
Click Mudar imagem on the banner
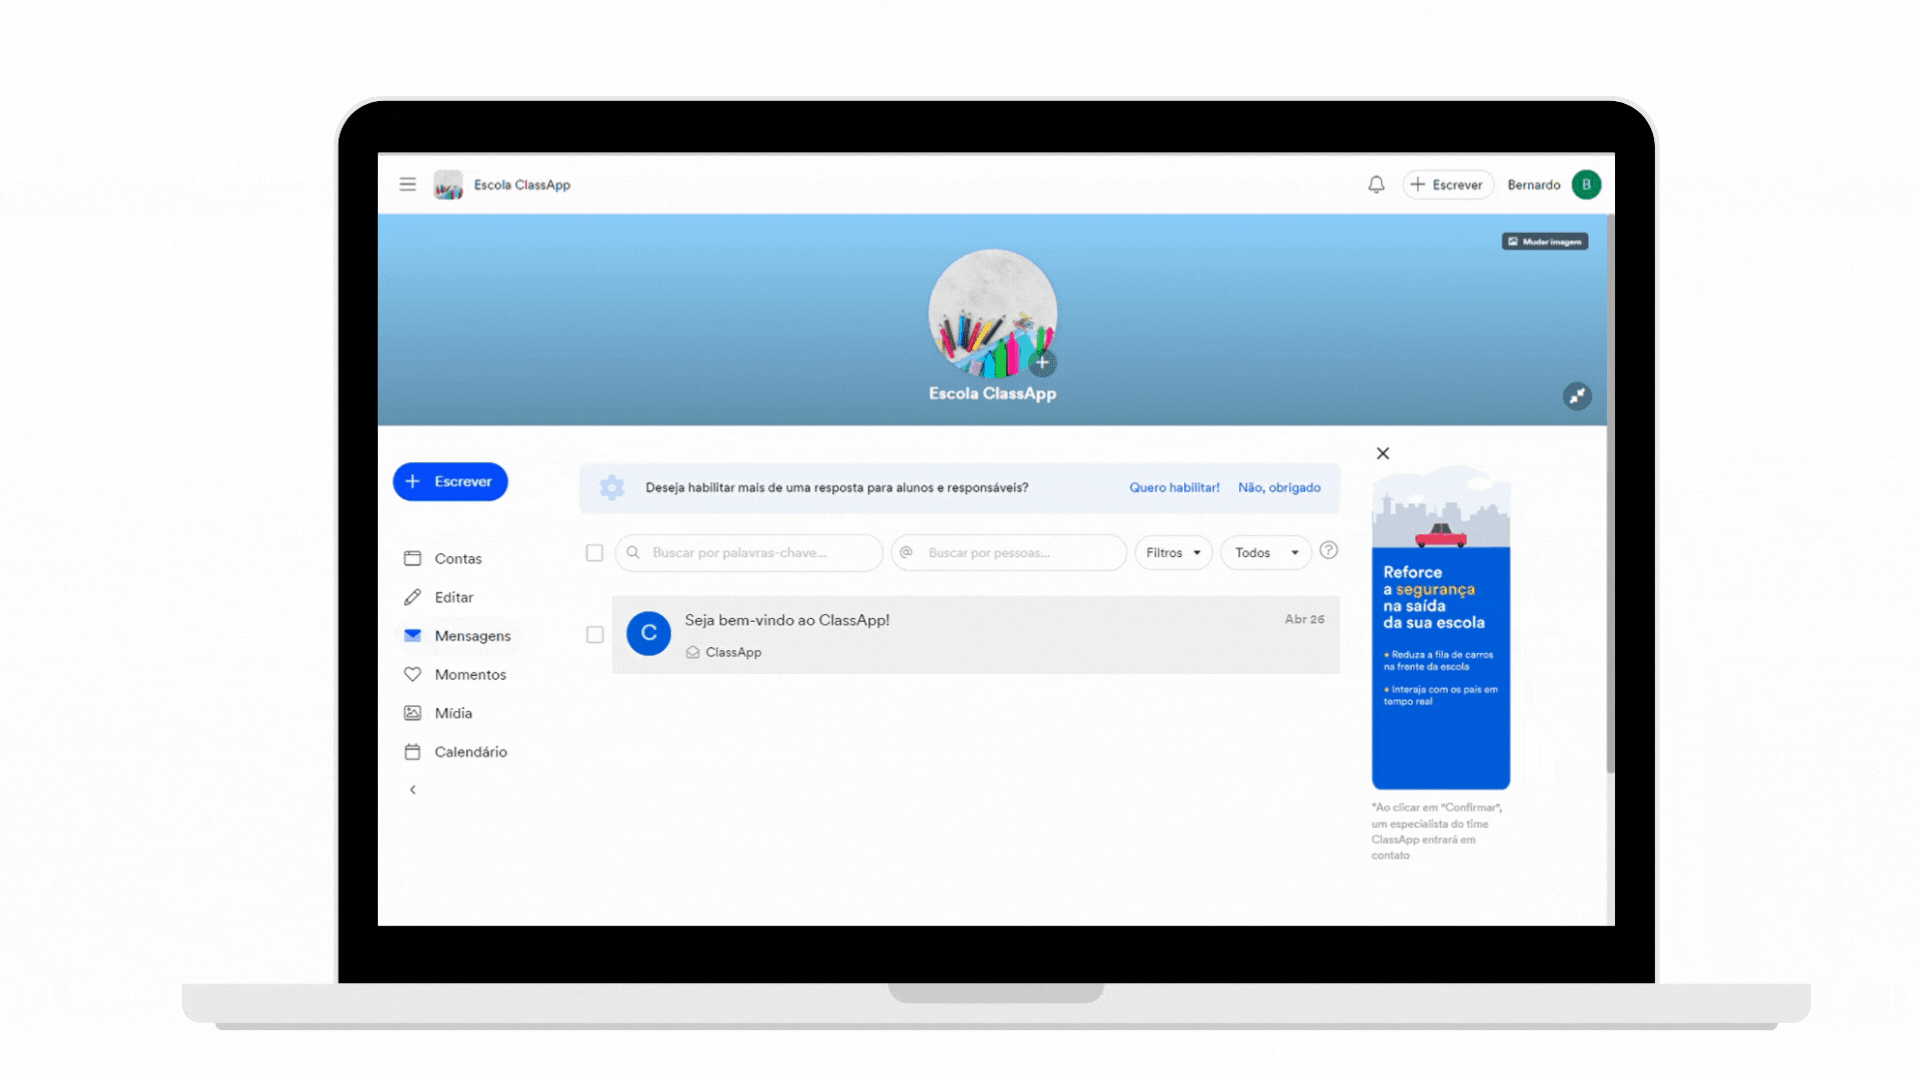click(x=1544, y=241)
